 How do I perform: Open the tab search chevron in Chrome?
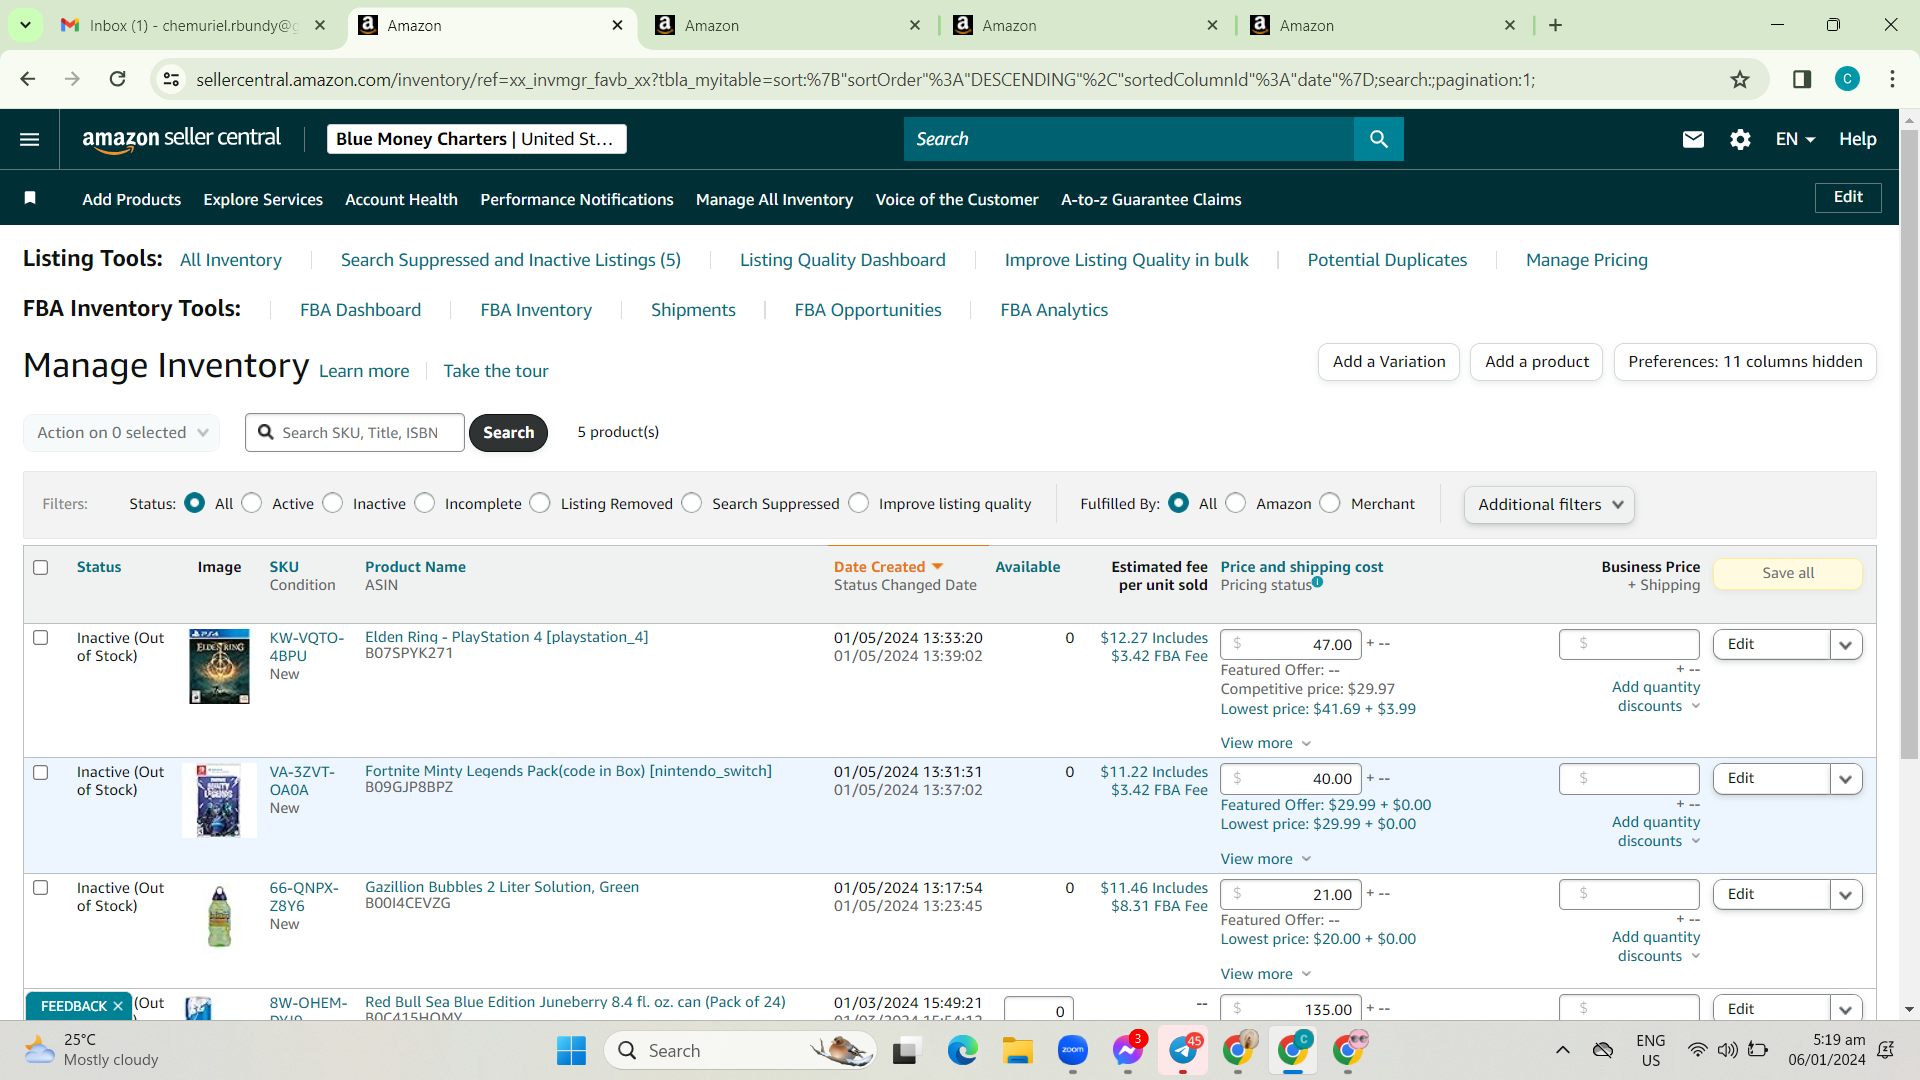point(25,25)
